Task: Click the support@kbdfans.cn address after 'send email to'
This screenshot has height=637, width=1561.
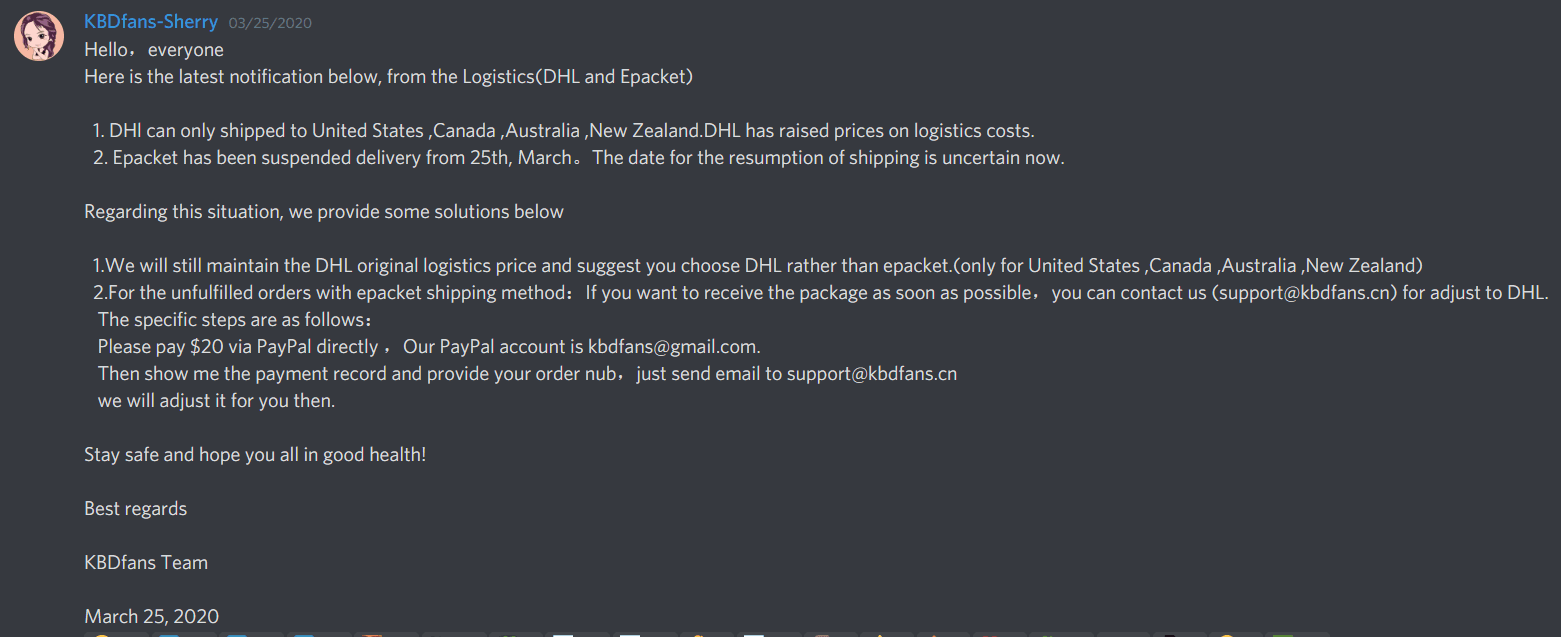Action: (x=871, y=374)
